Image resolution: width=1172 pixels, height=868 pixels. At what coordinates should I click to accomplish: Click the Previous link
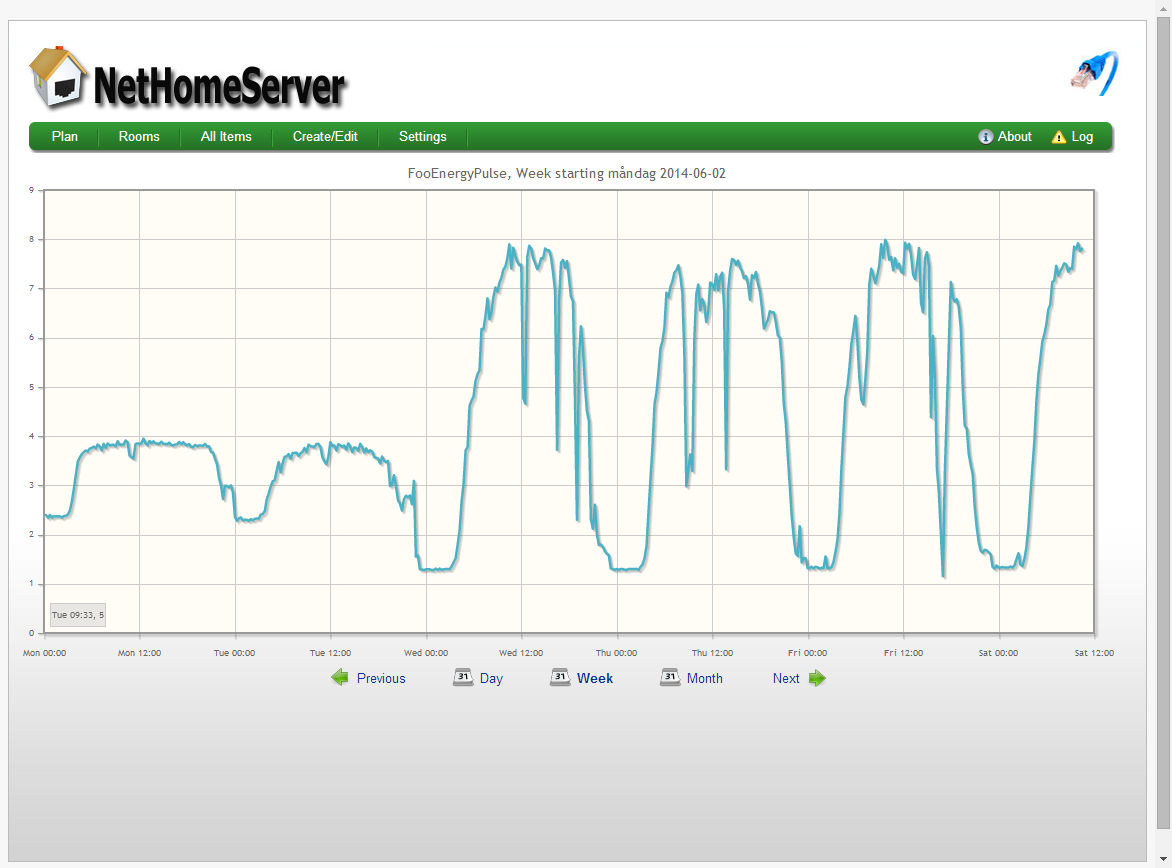tap(381, 678)
